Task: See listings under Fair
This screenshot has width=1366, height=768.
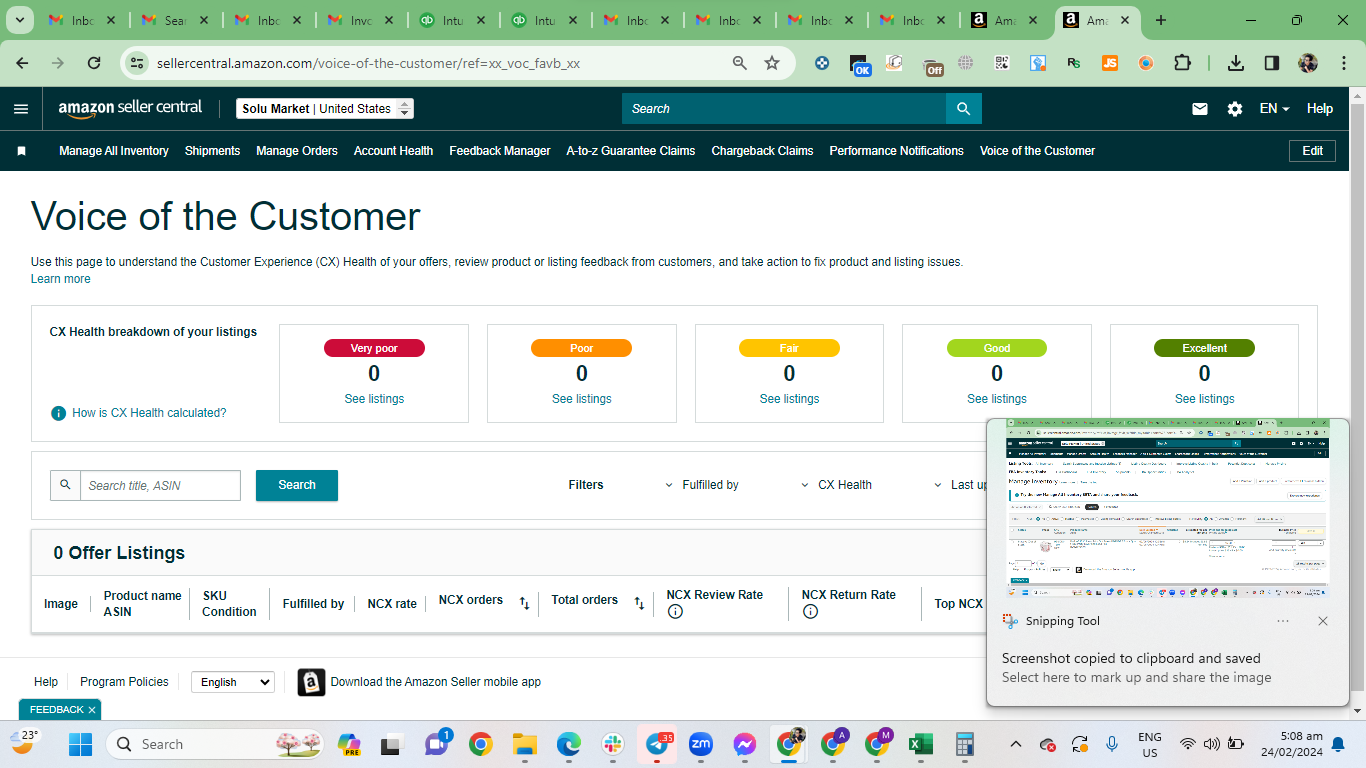Action: click(789, 399)
